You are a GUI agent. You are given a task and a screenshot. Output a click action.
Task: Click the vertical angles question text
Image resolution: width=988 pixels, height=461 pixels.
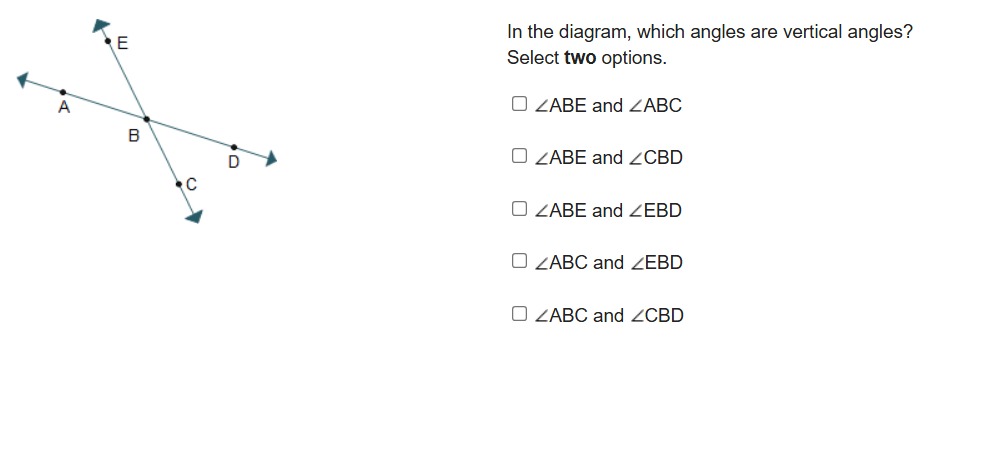pyautogui.click(x=709, y=32)
